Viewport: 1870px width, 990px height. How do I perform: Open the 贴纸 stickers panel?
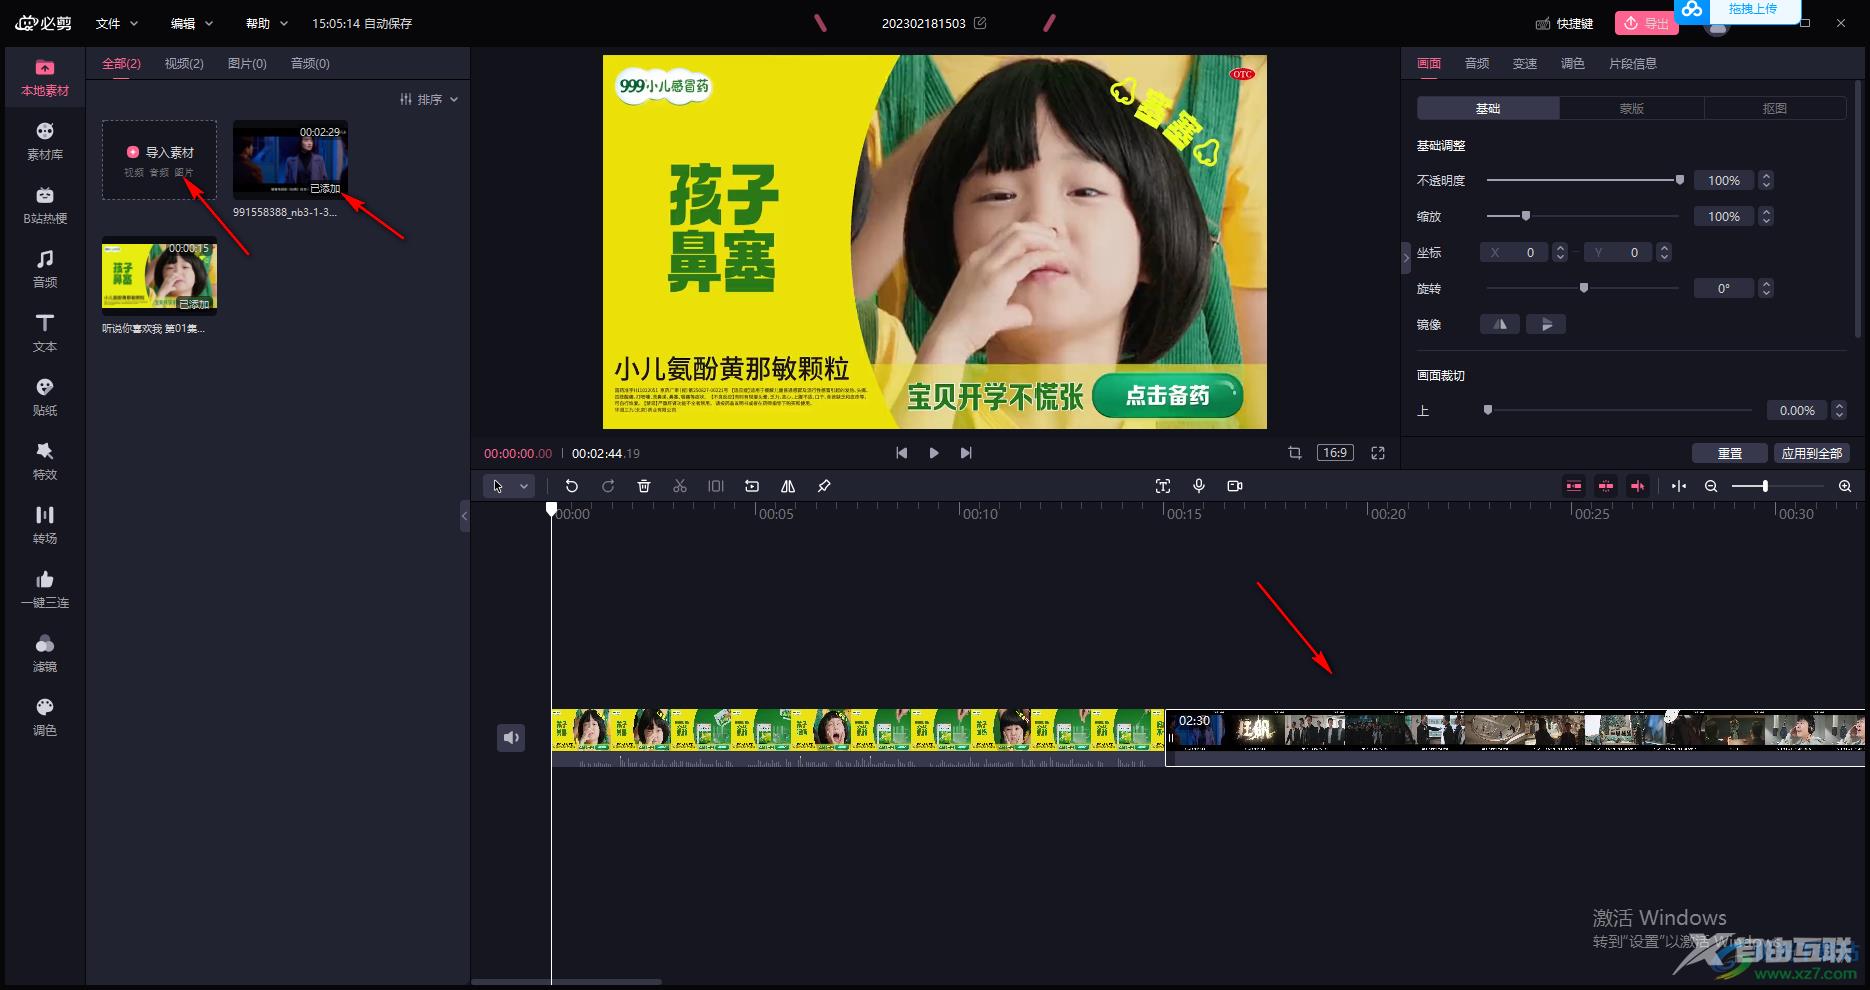(x=45, y=398)
